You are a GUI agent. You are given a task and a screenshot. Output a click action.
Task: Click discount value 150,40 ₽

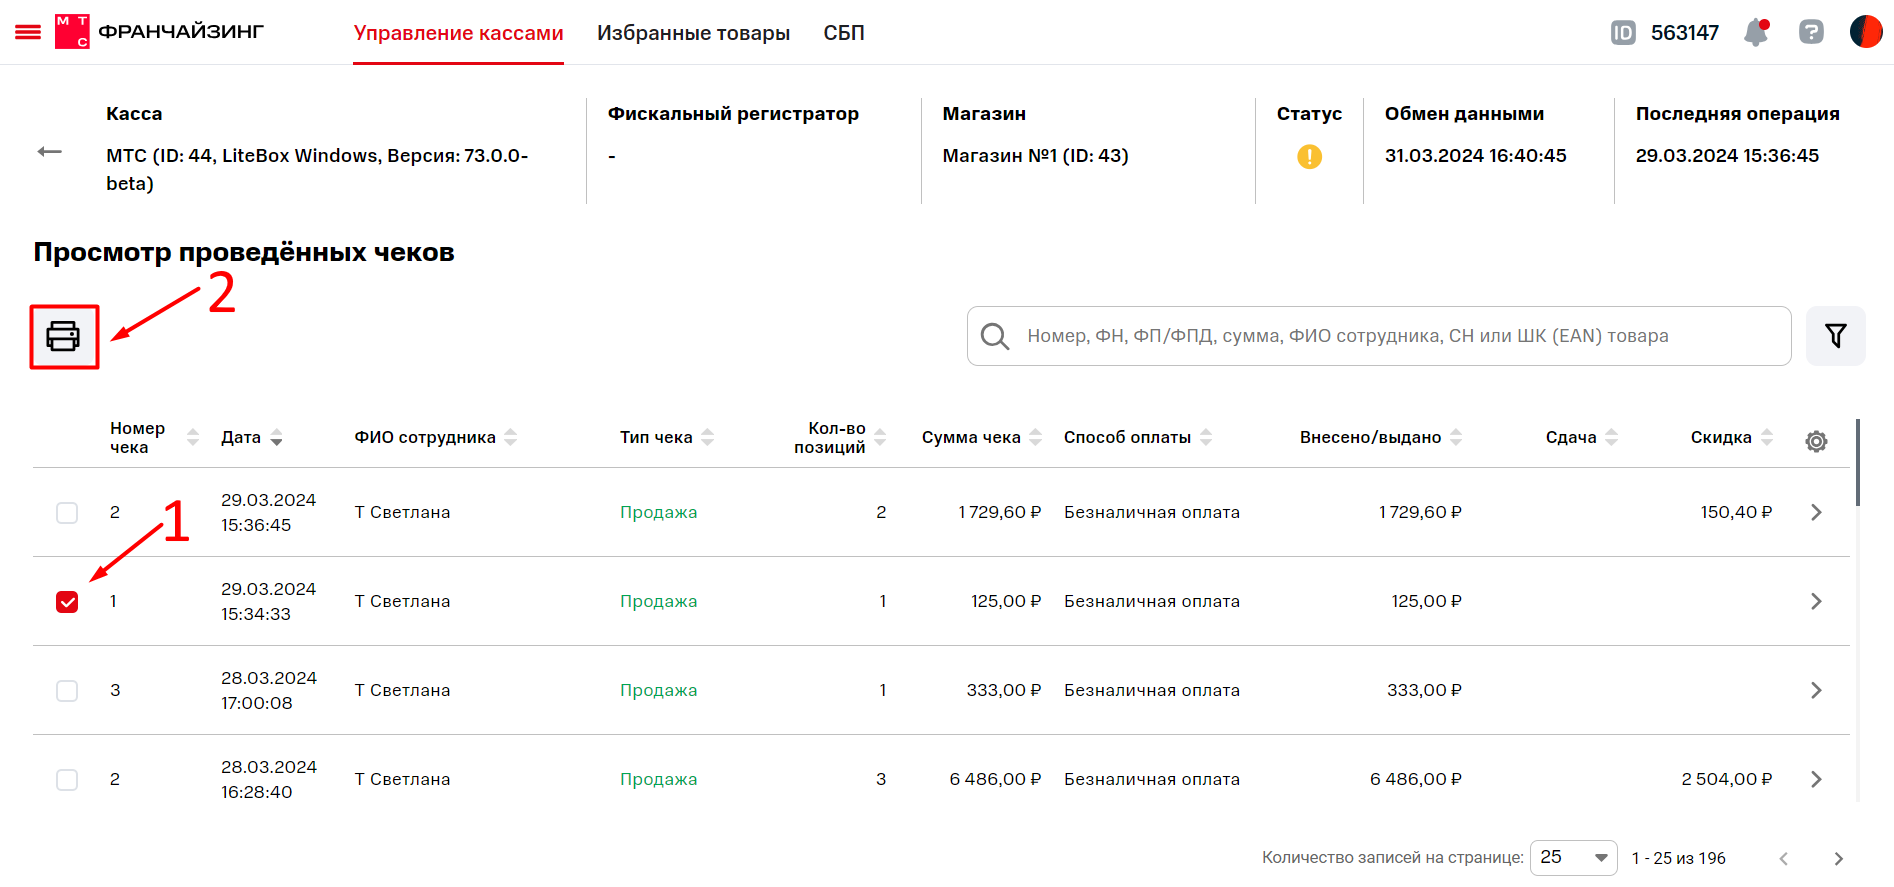click(x=1736, y=512)
